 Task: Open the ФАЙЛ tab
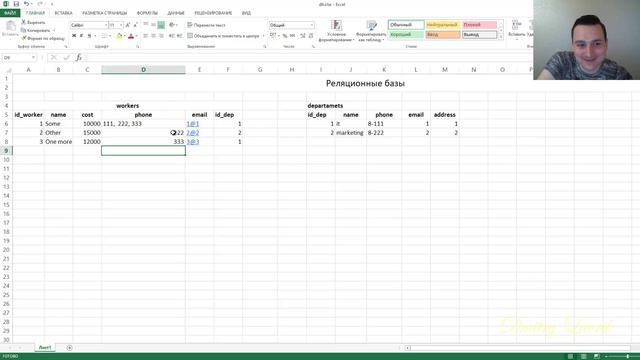point(10,13)
